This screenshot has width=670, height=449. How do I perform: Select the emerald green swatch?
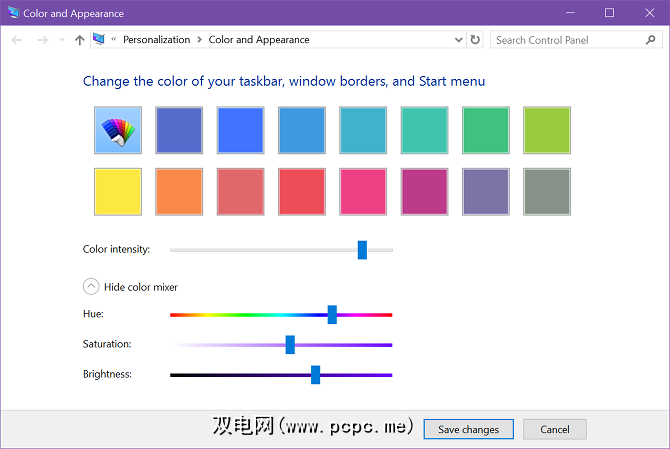[485, 130]
